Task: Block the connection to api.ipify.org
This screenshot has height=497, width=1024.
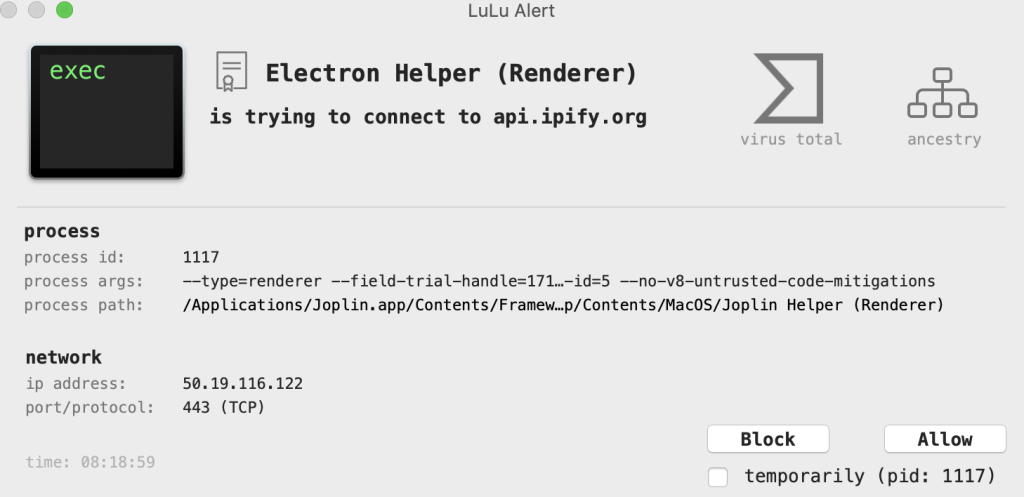Action: [x=767, y=439]
